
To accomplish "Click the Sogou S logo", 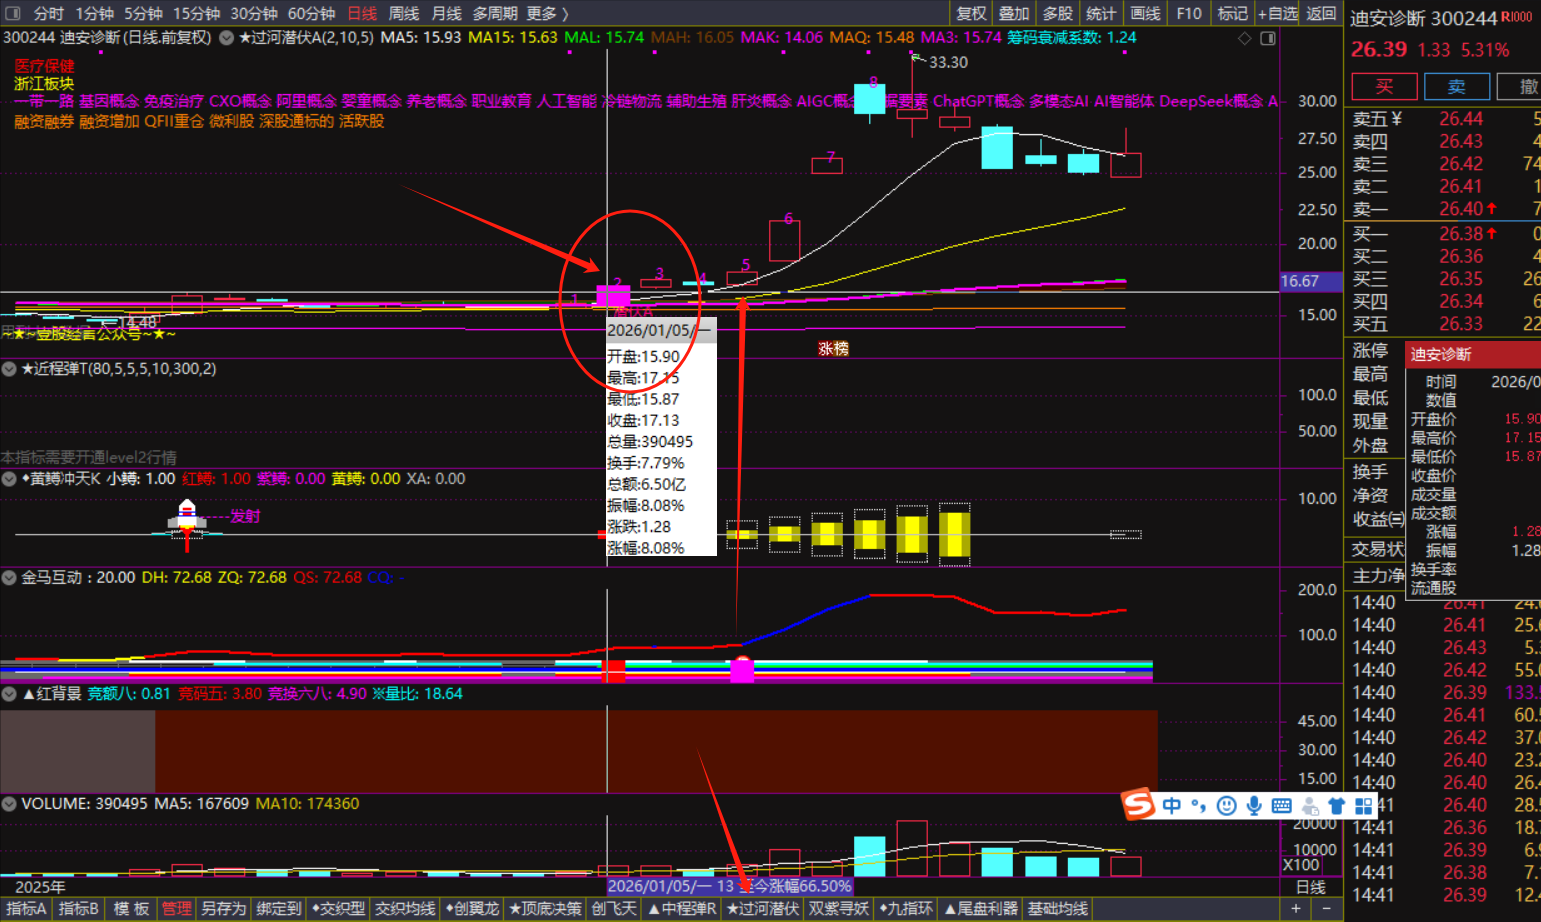I will [x=1138, y=804].
